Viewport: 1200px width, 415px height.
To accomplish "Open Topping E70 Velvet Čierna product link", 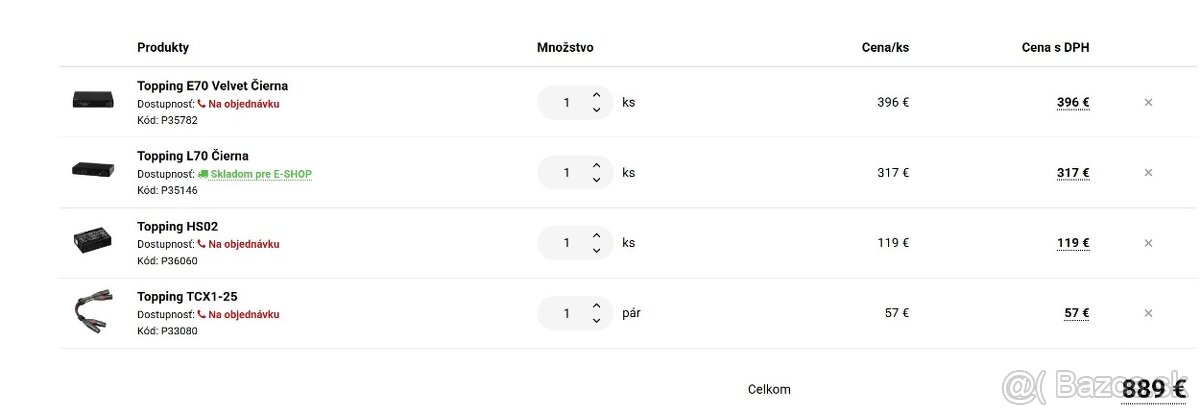I will point(212,86).
